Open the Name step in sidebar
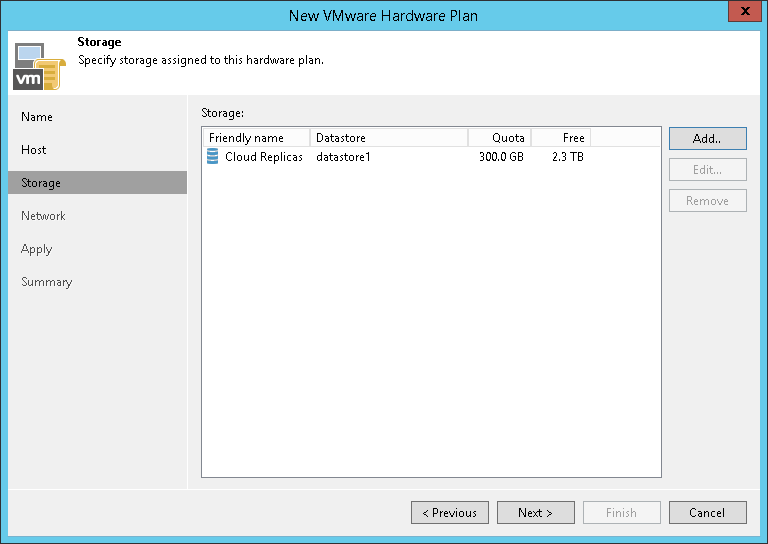 (x=37, y=117)
